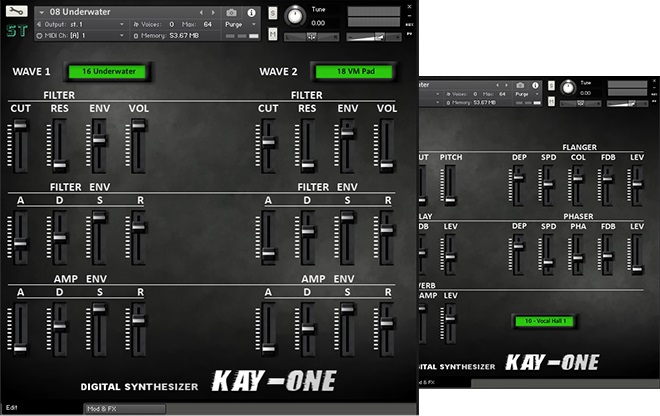The width and height of the screenshot is (660, 416).
Task: Click the Wave 1 filter CUT slider handle
Action: [x=20, y=125]
